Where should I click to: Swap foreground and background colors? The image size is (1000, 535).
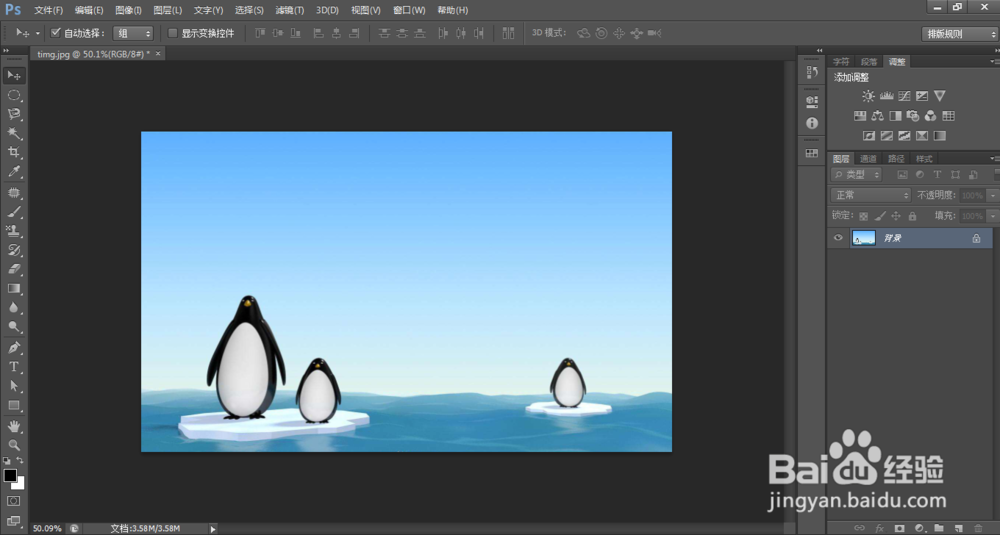coord(20,460)
